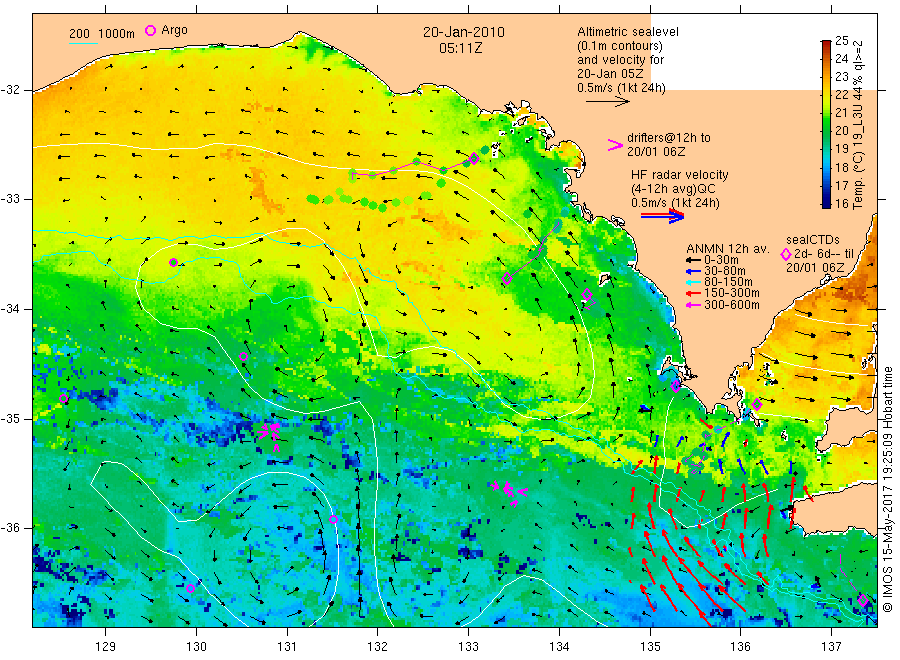900x660 pixels.
Task: Click the IMOS copyright timestamp text
Action: (x=887, y=489)
